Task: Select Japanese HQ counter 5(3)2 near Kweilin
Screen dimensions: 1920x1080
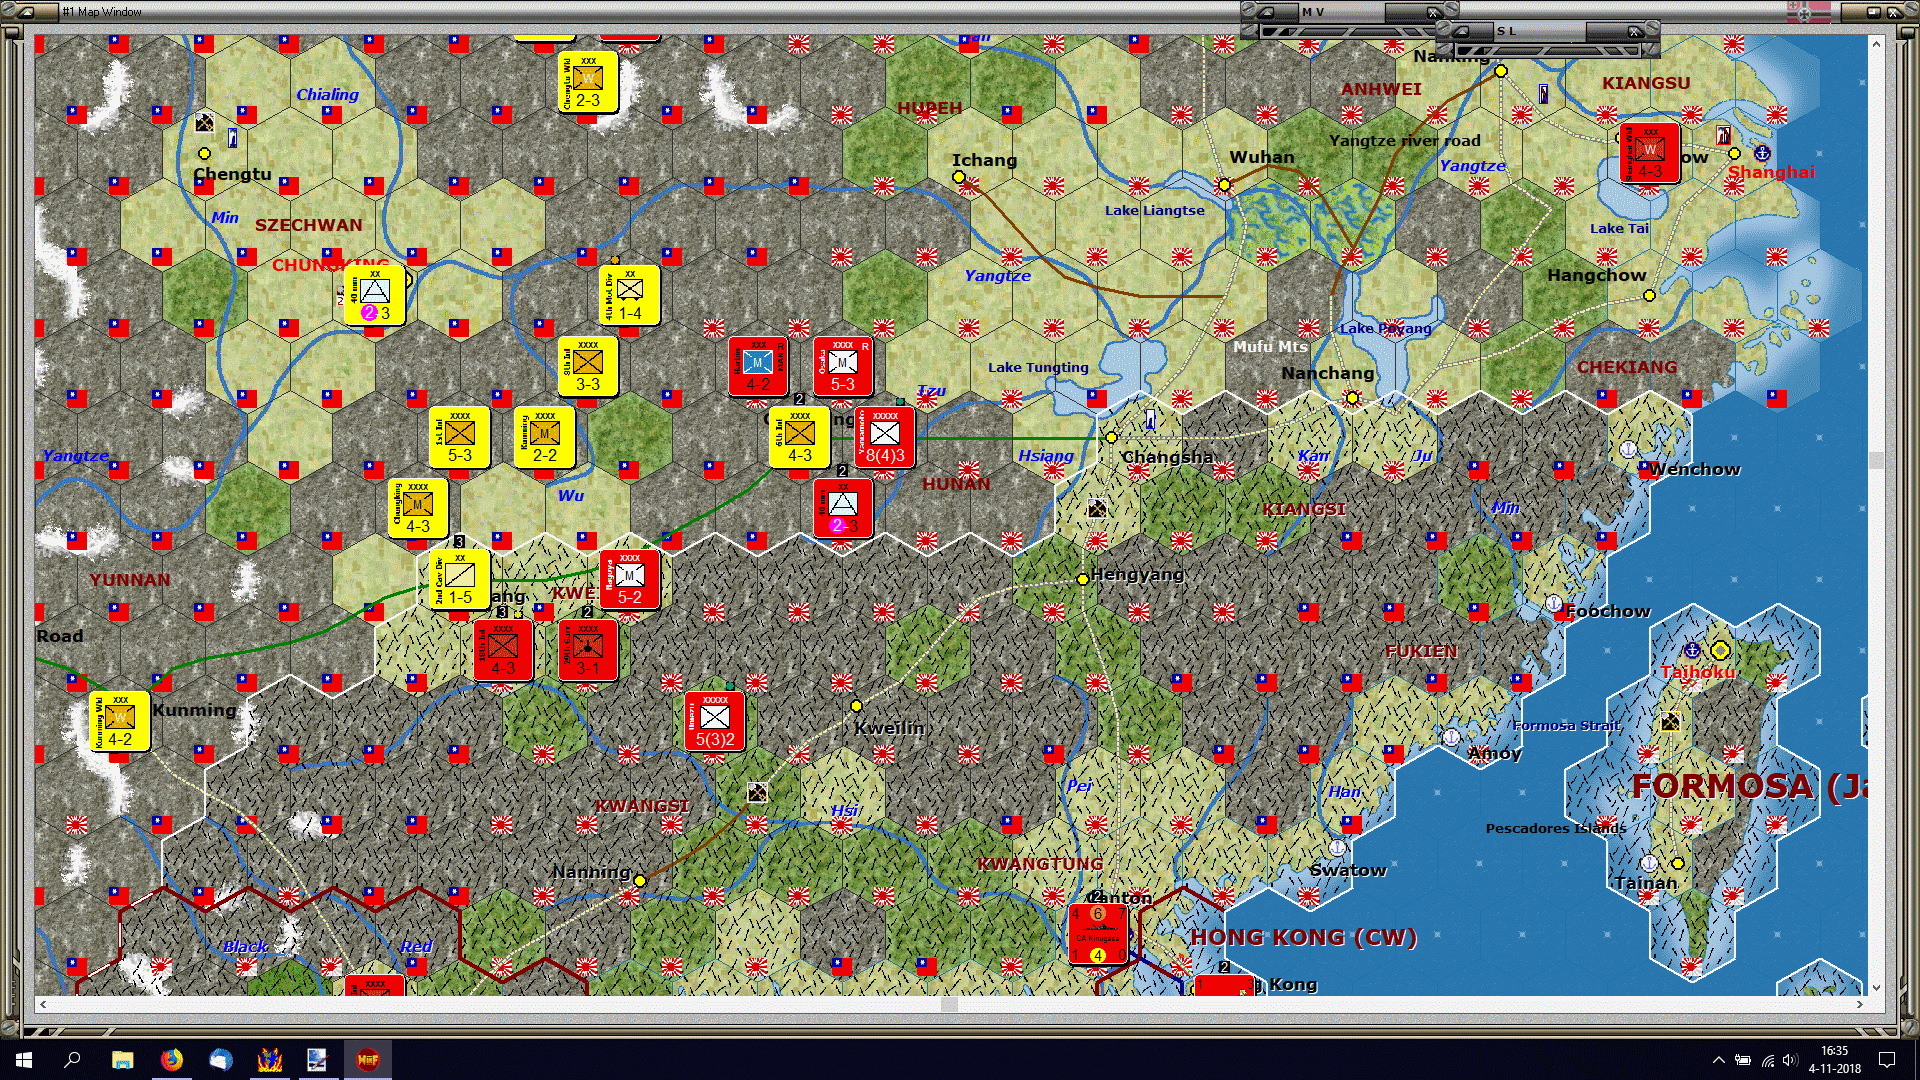Action: tap(715, 721)
